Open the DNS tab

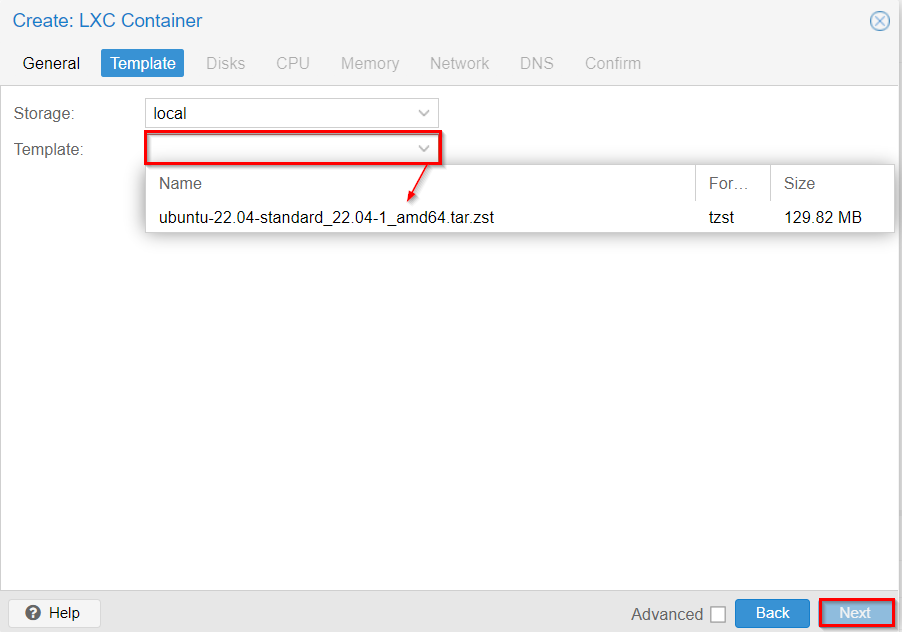[537, 63]
